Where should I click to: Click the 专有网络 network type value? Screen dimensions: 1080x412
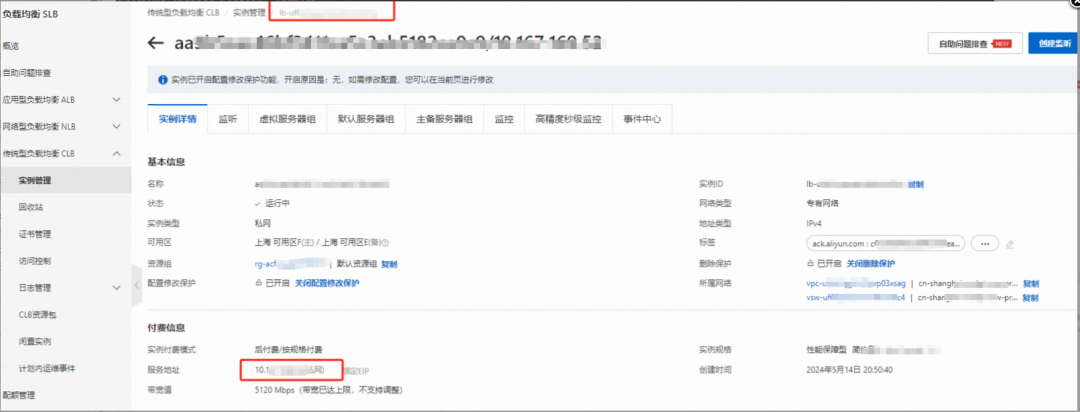pyautogui.click(x=823, y=204)
